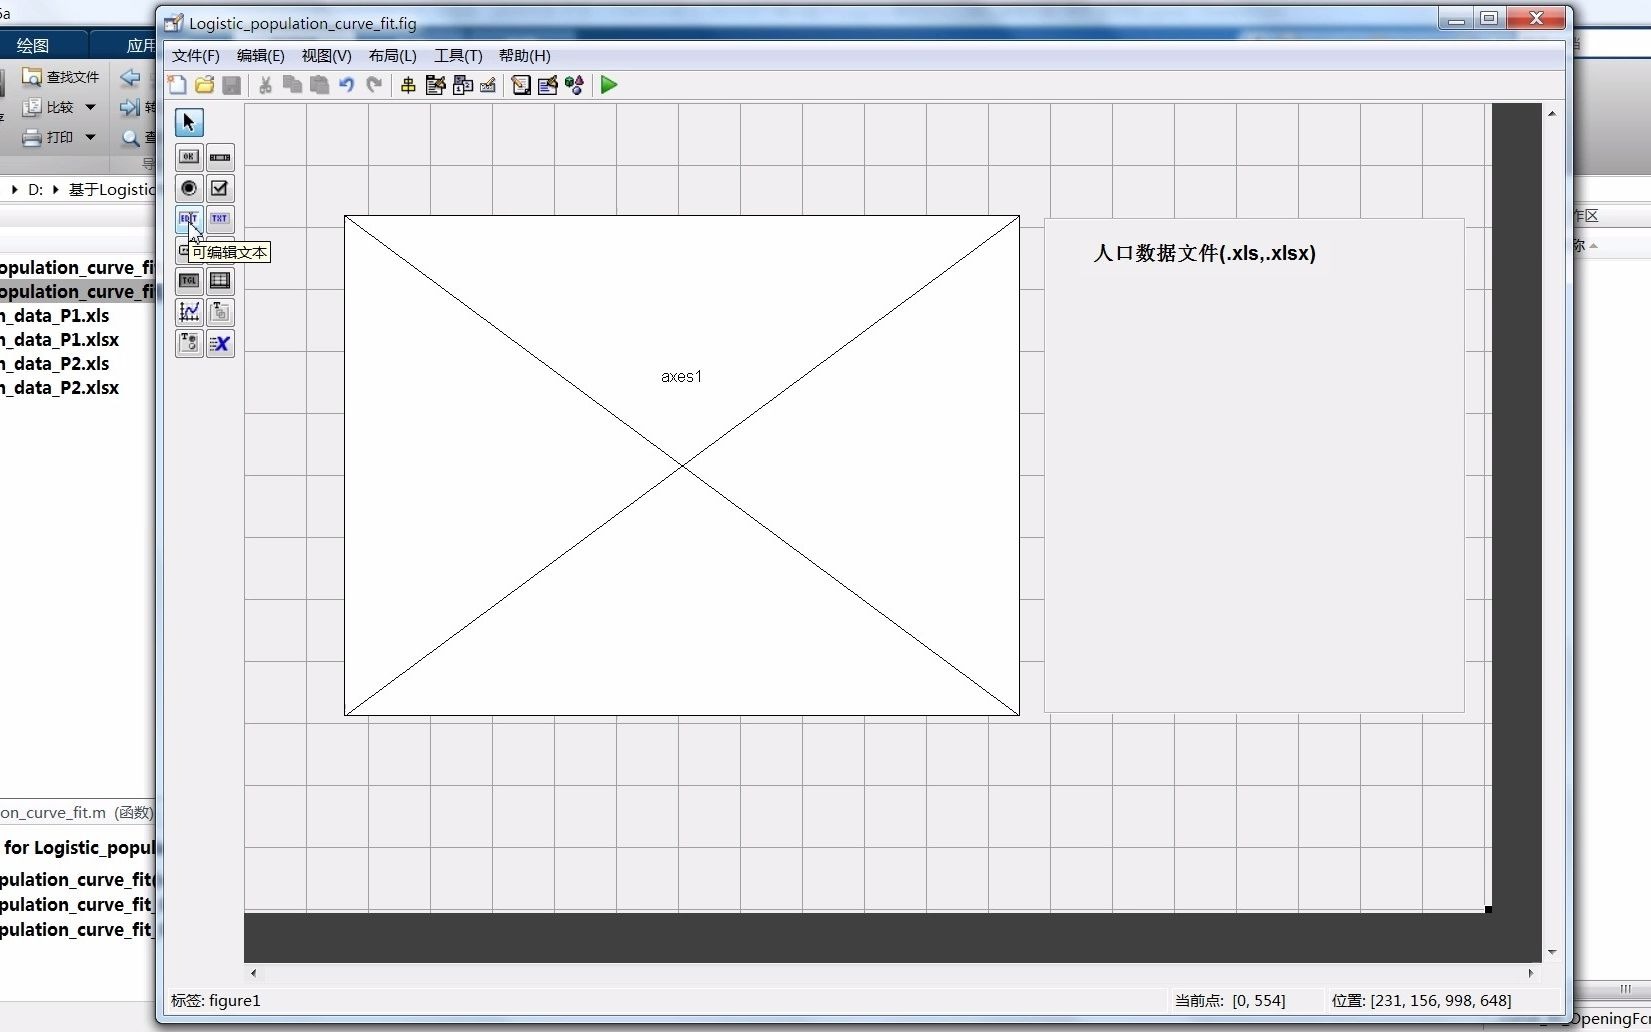Click the 查找文件 button
This screenshot has height=1032, width=1651.
(x=61, y=77)
